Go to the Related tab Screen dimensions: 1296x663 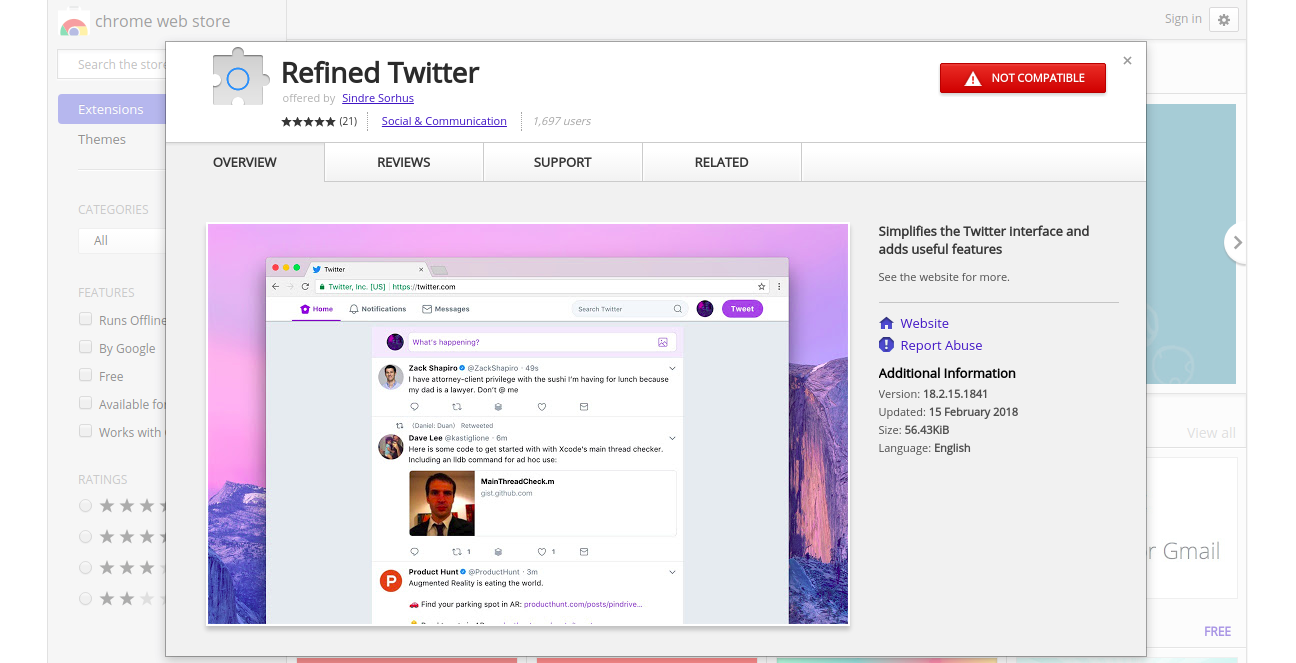click(x=721, y=162)
